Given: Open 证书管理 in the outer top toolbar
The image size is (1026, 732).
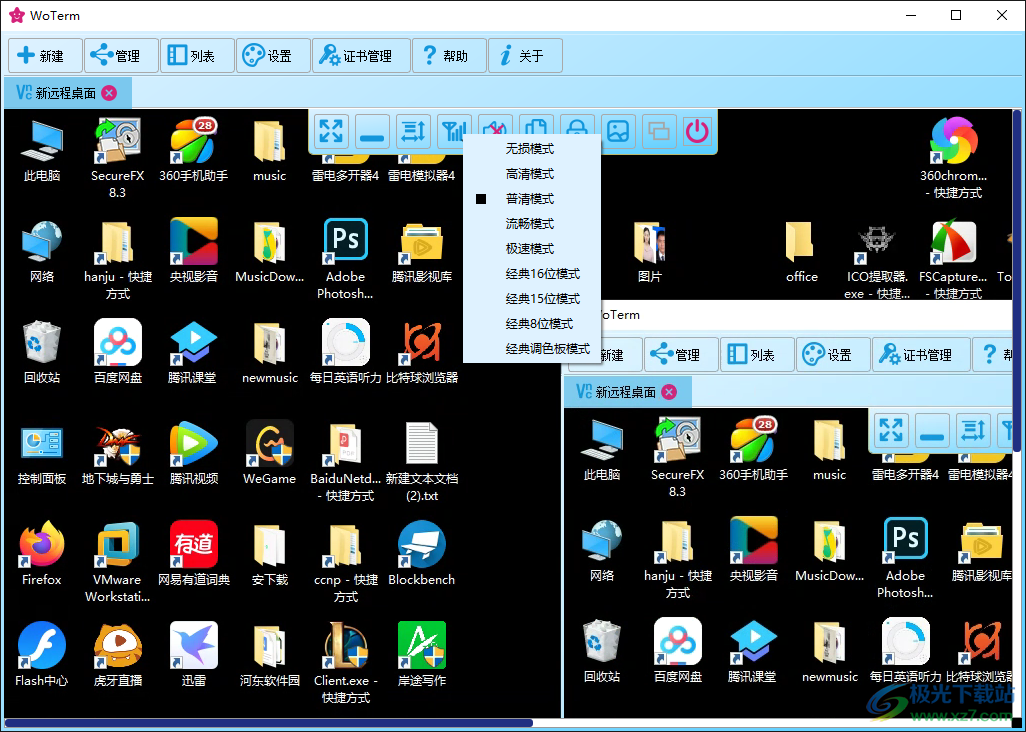Looking at the screenshot, I should (x=361, y=56).
